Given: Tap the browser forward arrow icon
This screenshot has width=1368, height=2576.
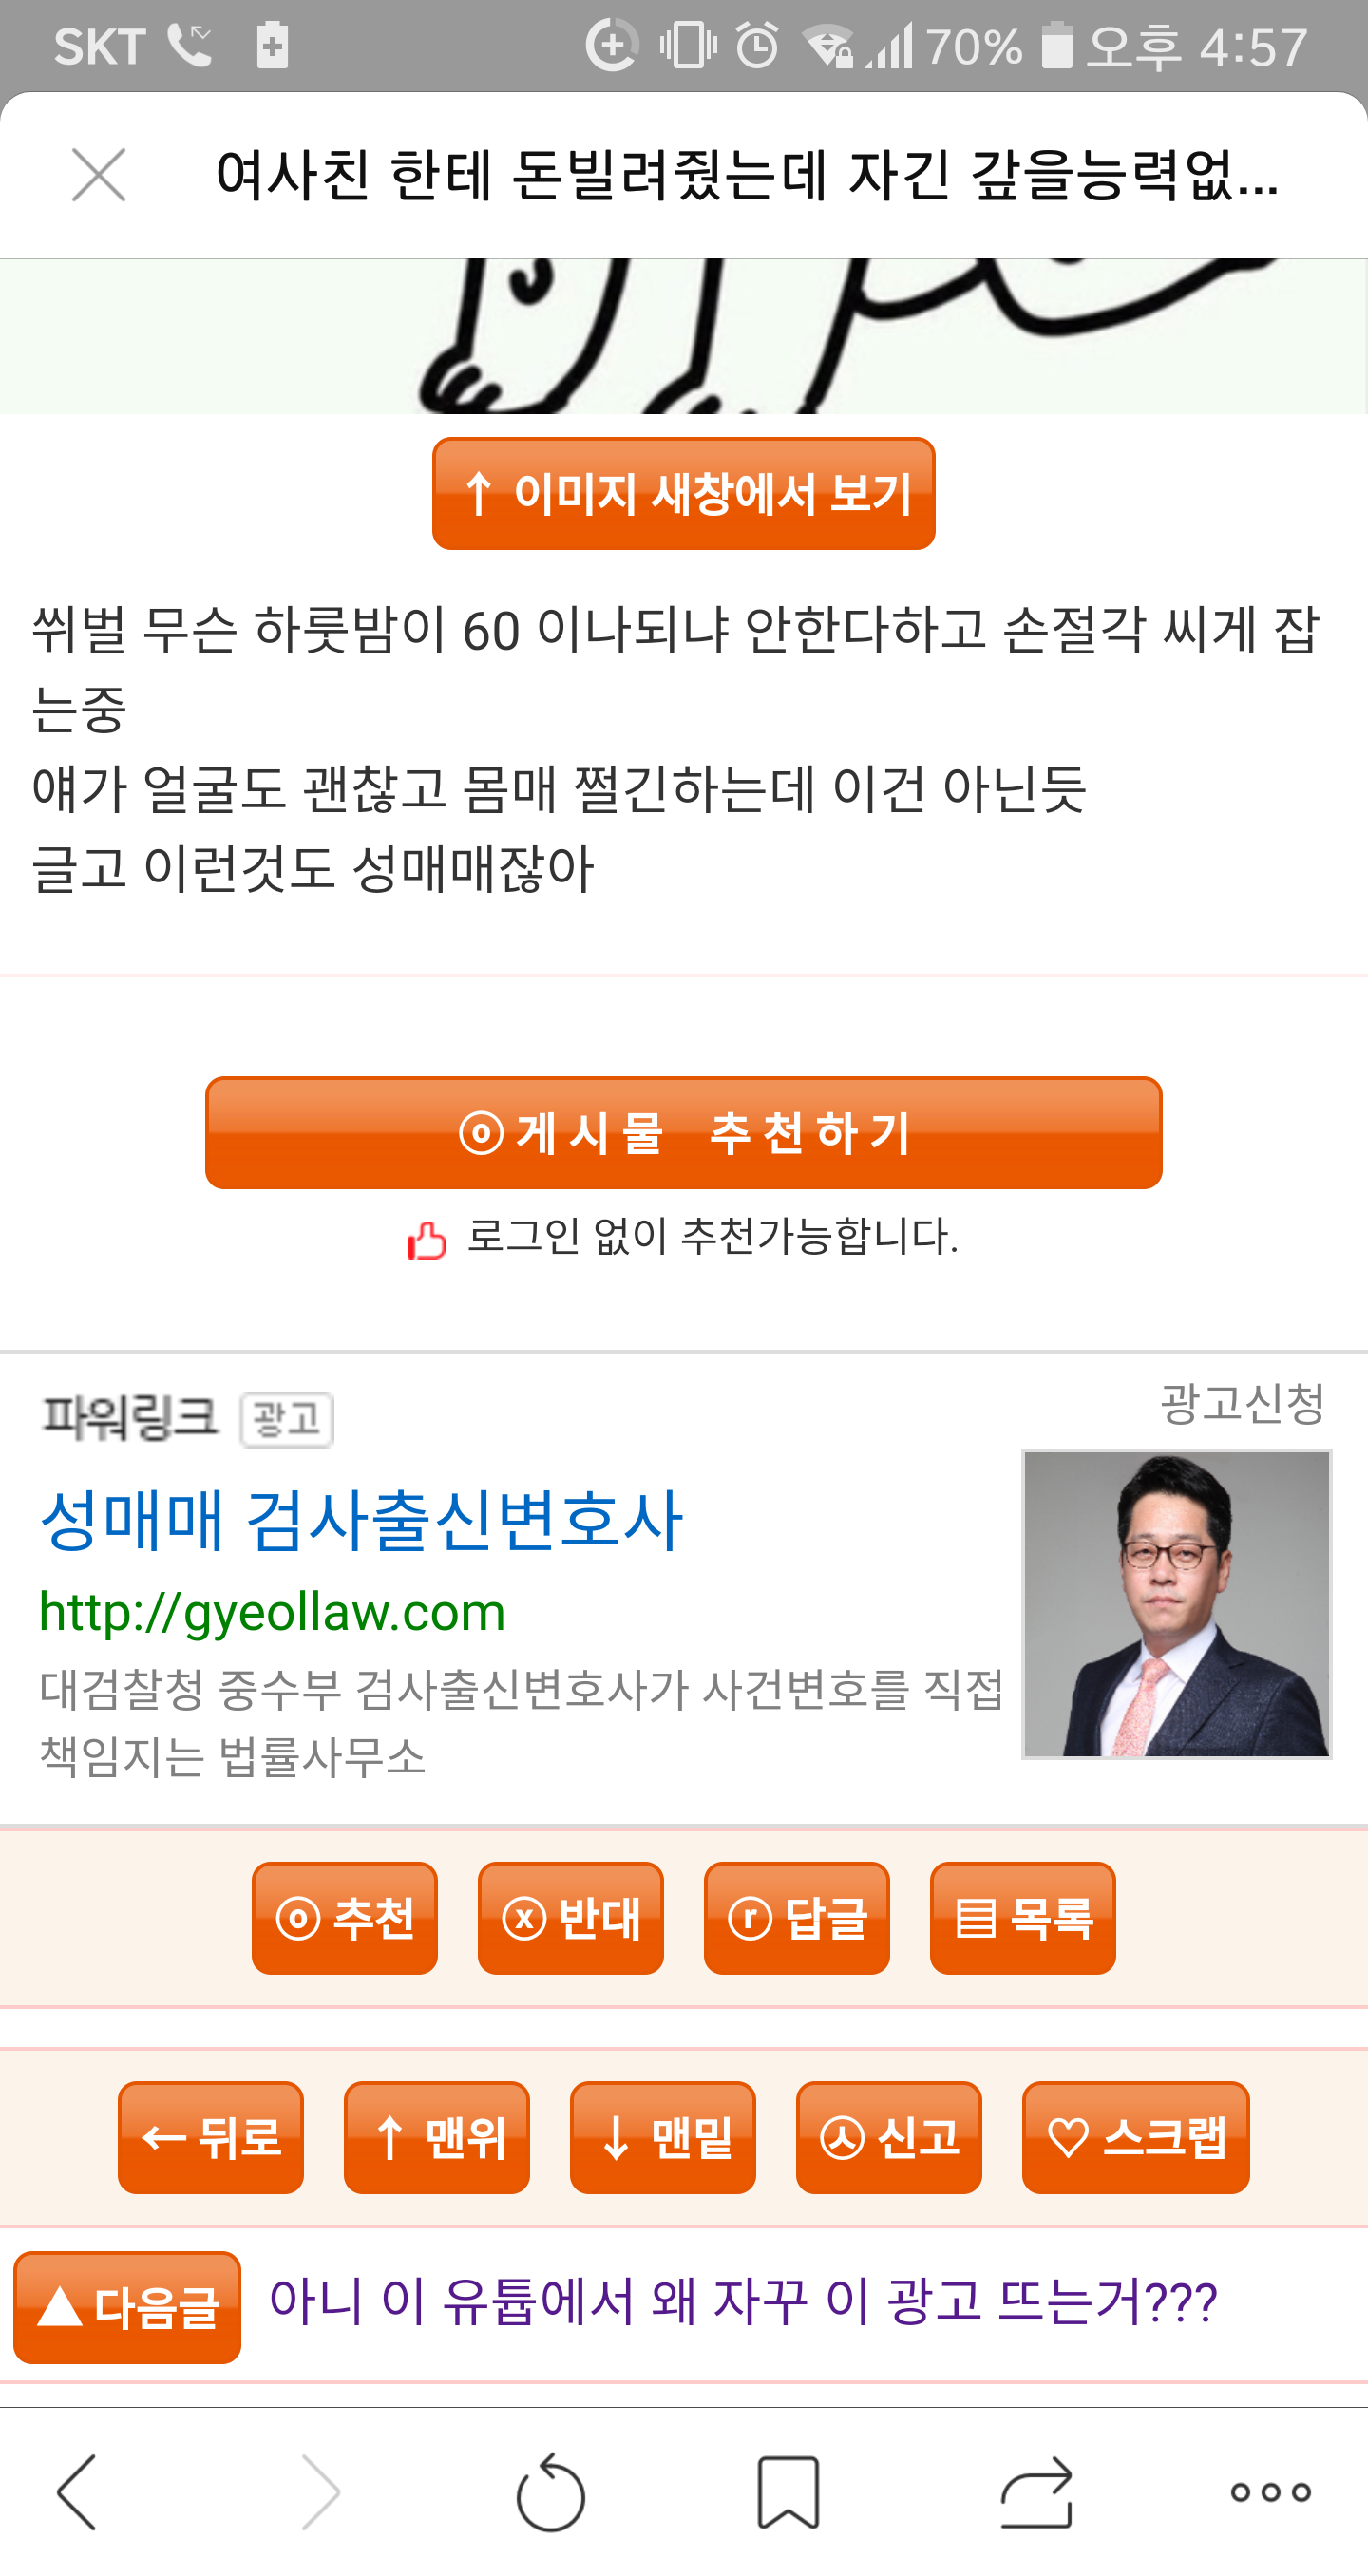Looking at the screenshot, I should pos(321,2491).
